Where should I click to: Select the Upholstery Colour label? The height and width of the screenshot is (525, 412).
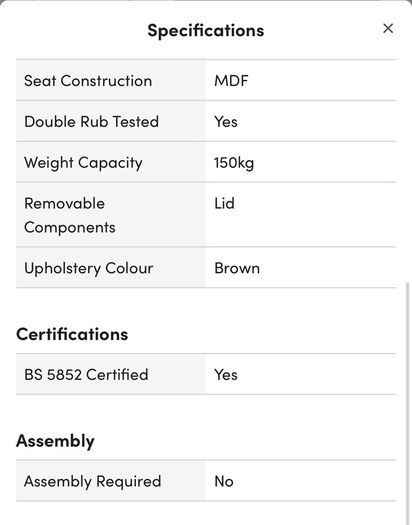(x=89, y=269)
